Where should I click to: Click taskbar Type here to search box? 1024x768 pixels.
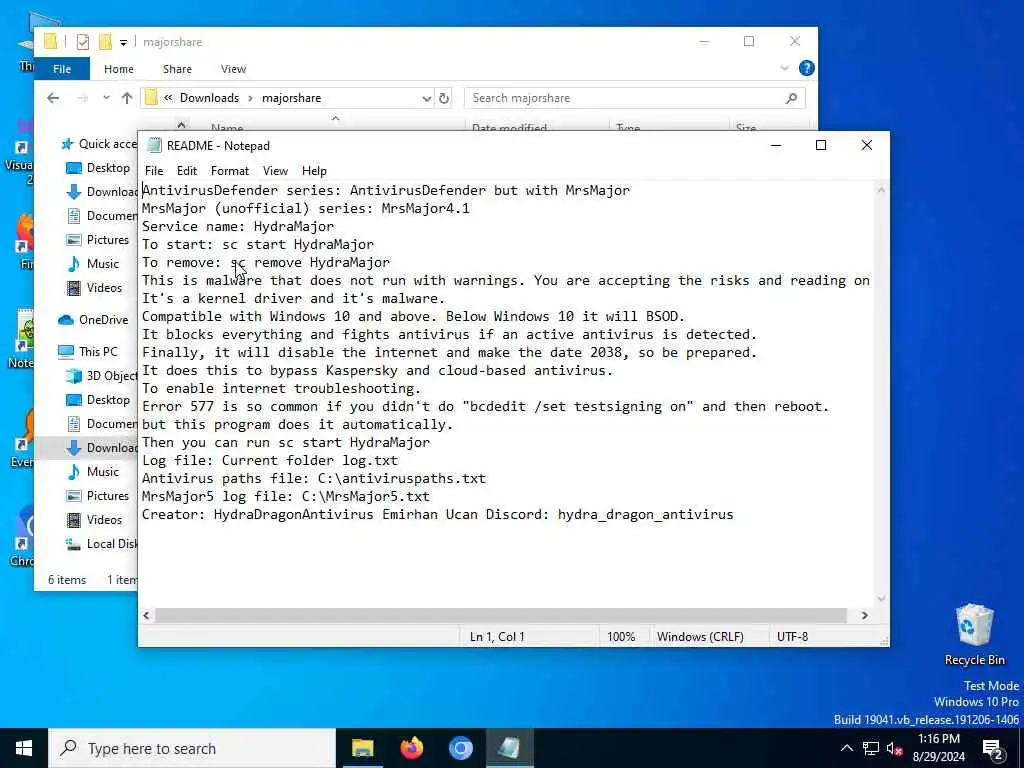pyautogui.click(x=192, y=748)
